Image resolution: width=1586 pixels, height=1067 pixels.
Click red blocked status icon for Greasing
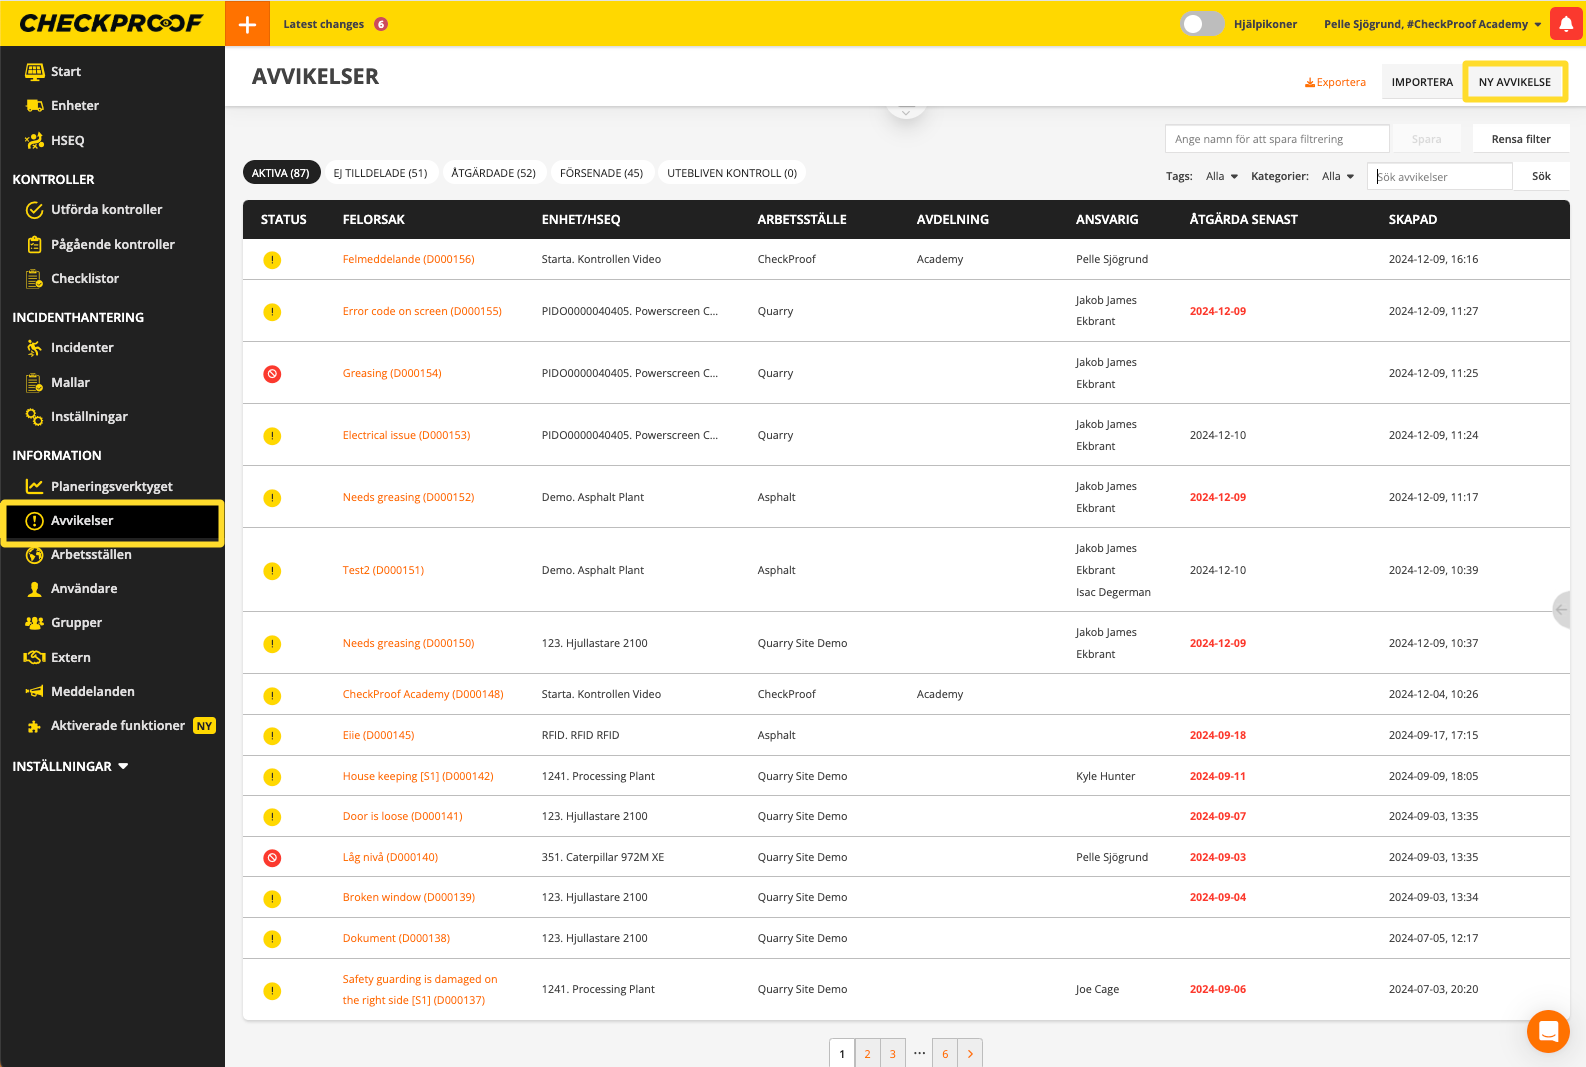(x=272, y=374)
